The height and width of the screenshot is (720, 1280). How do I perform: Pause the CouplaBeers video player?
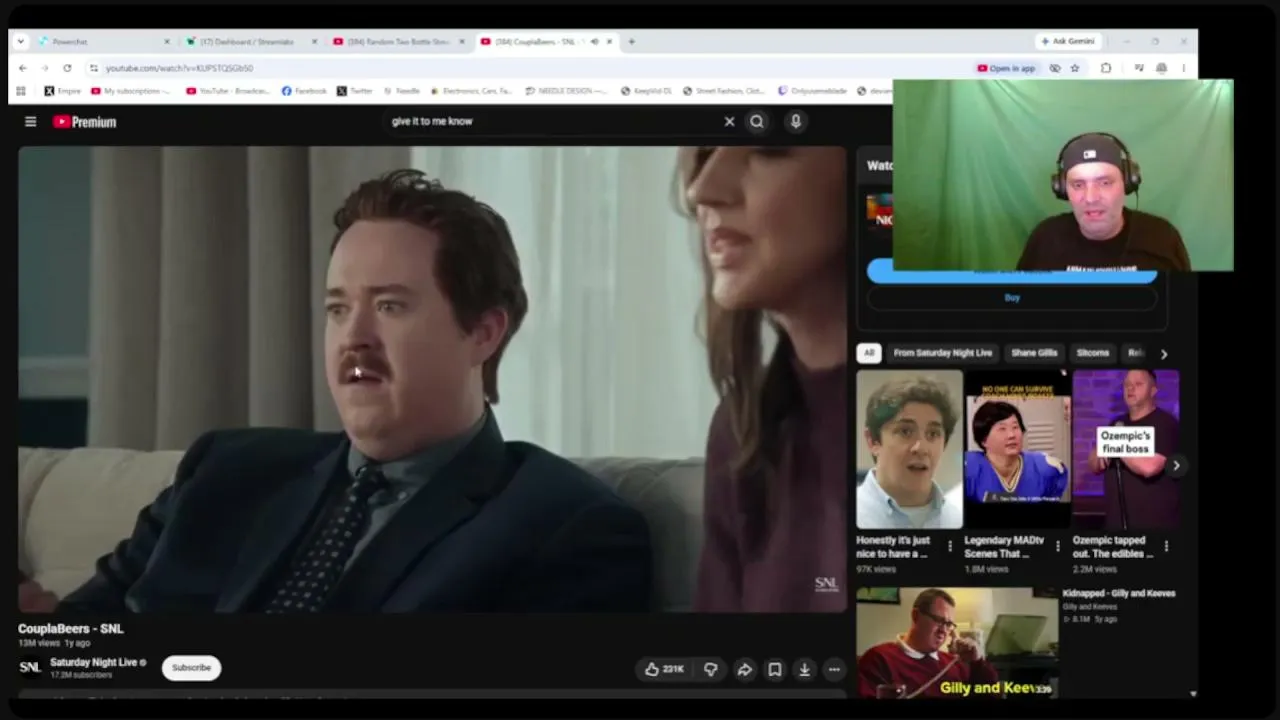point(432,379)
